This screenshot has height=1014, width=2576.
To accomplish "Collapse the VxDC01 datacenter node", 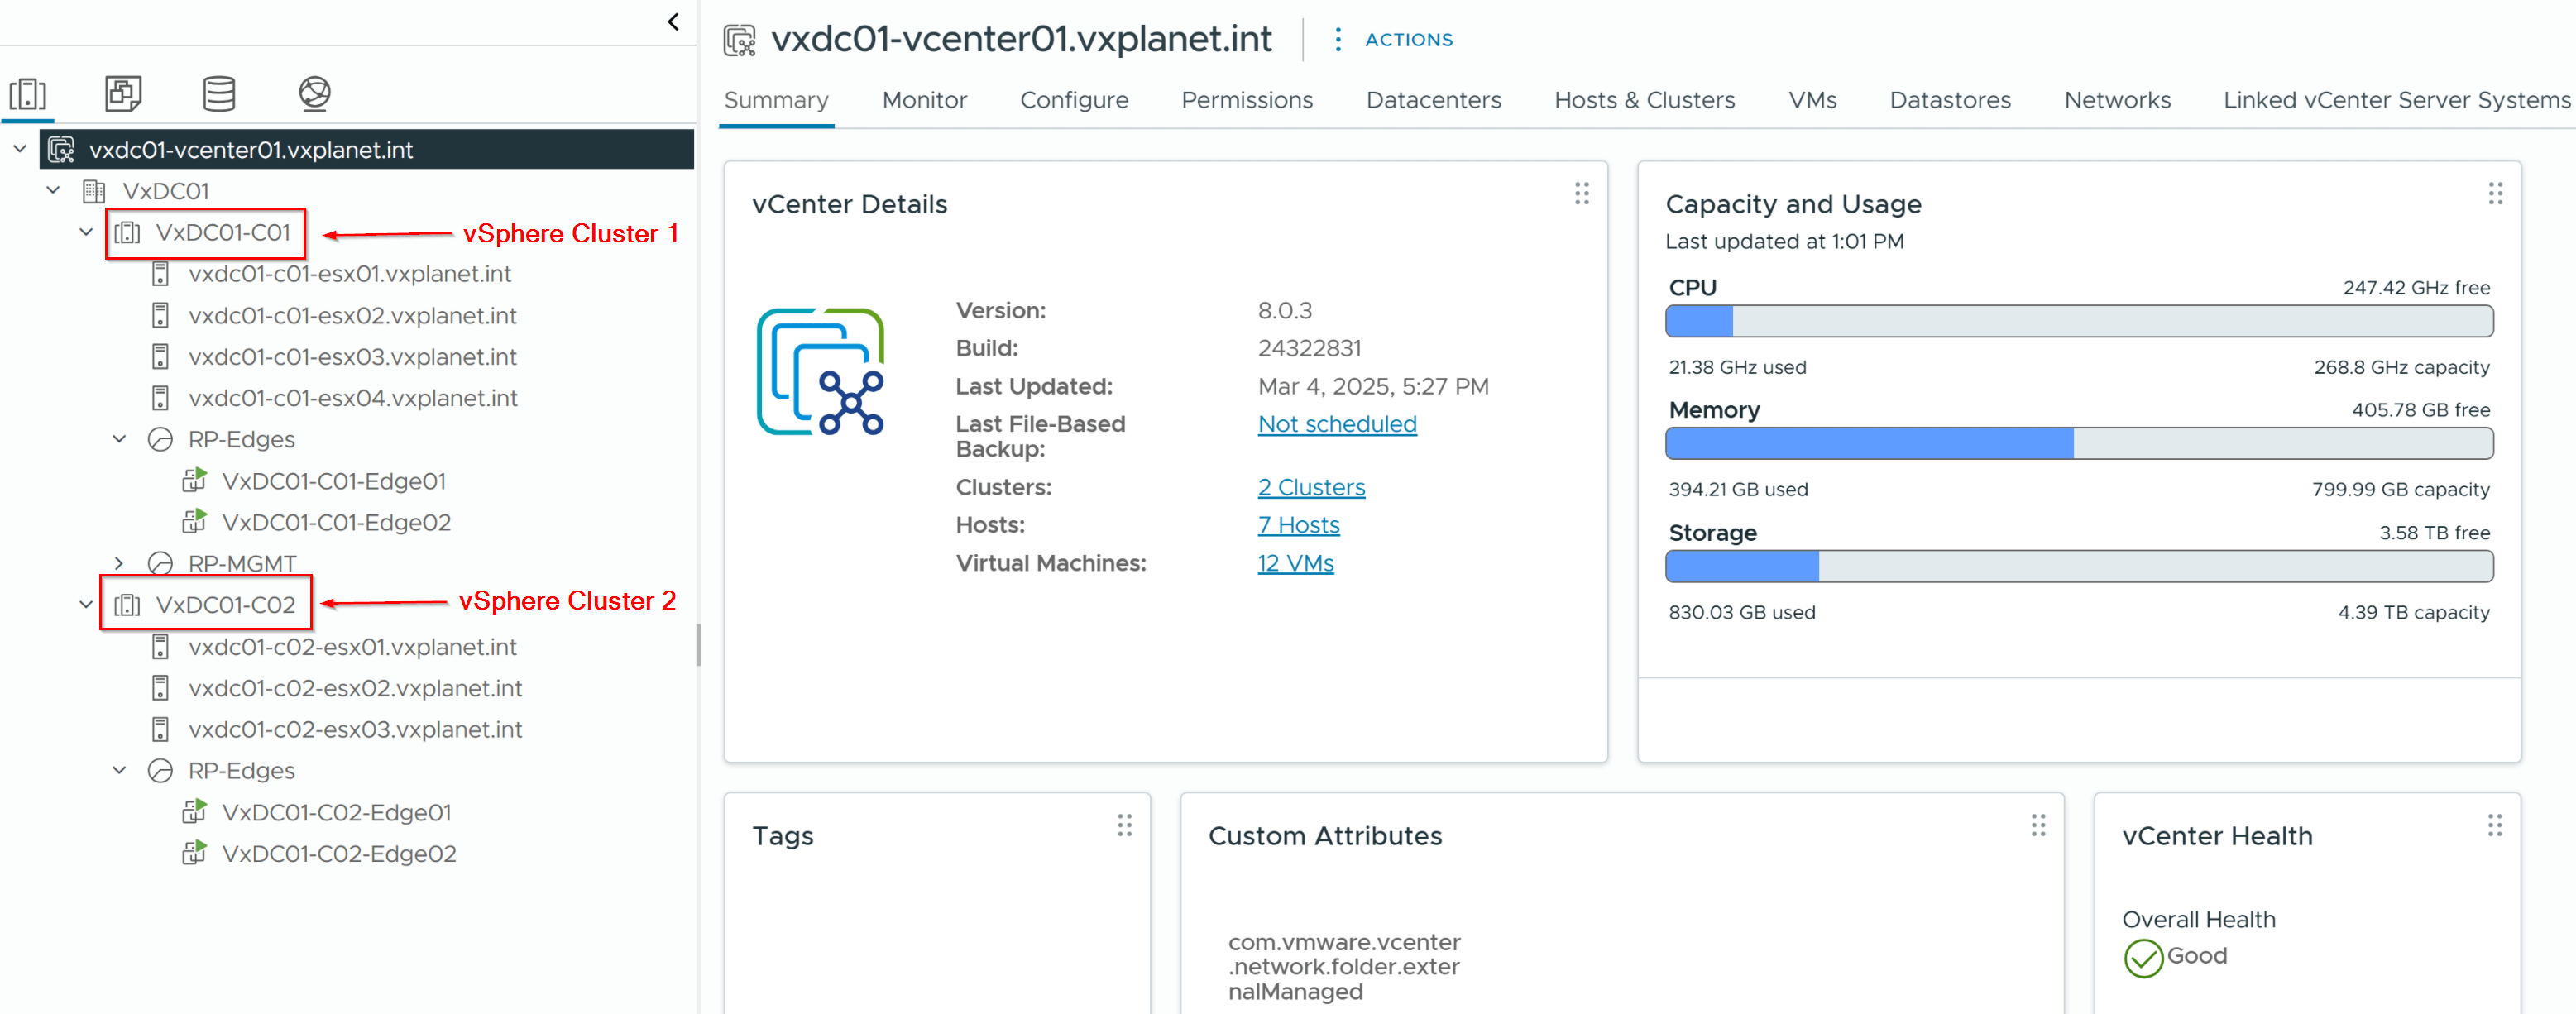I will 53,190.
